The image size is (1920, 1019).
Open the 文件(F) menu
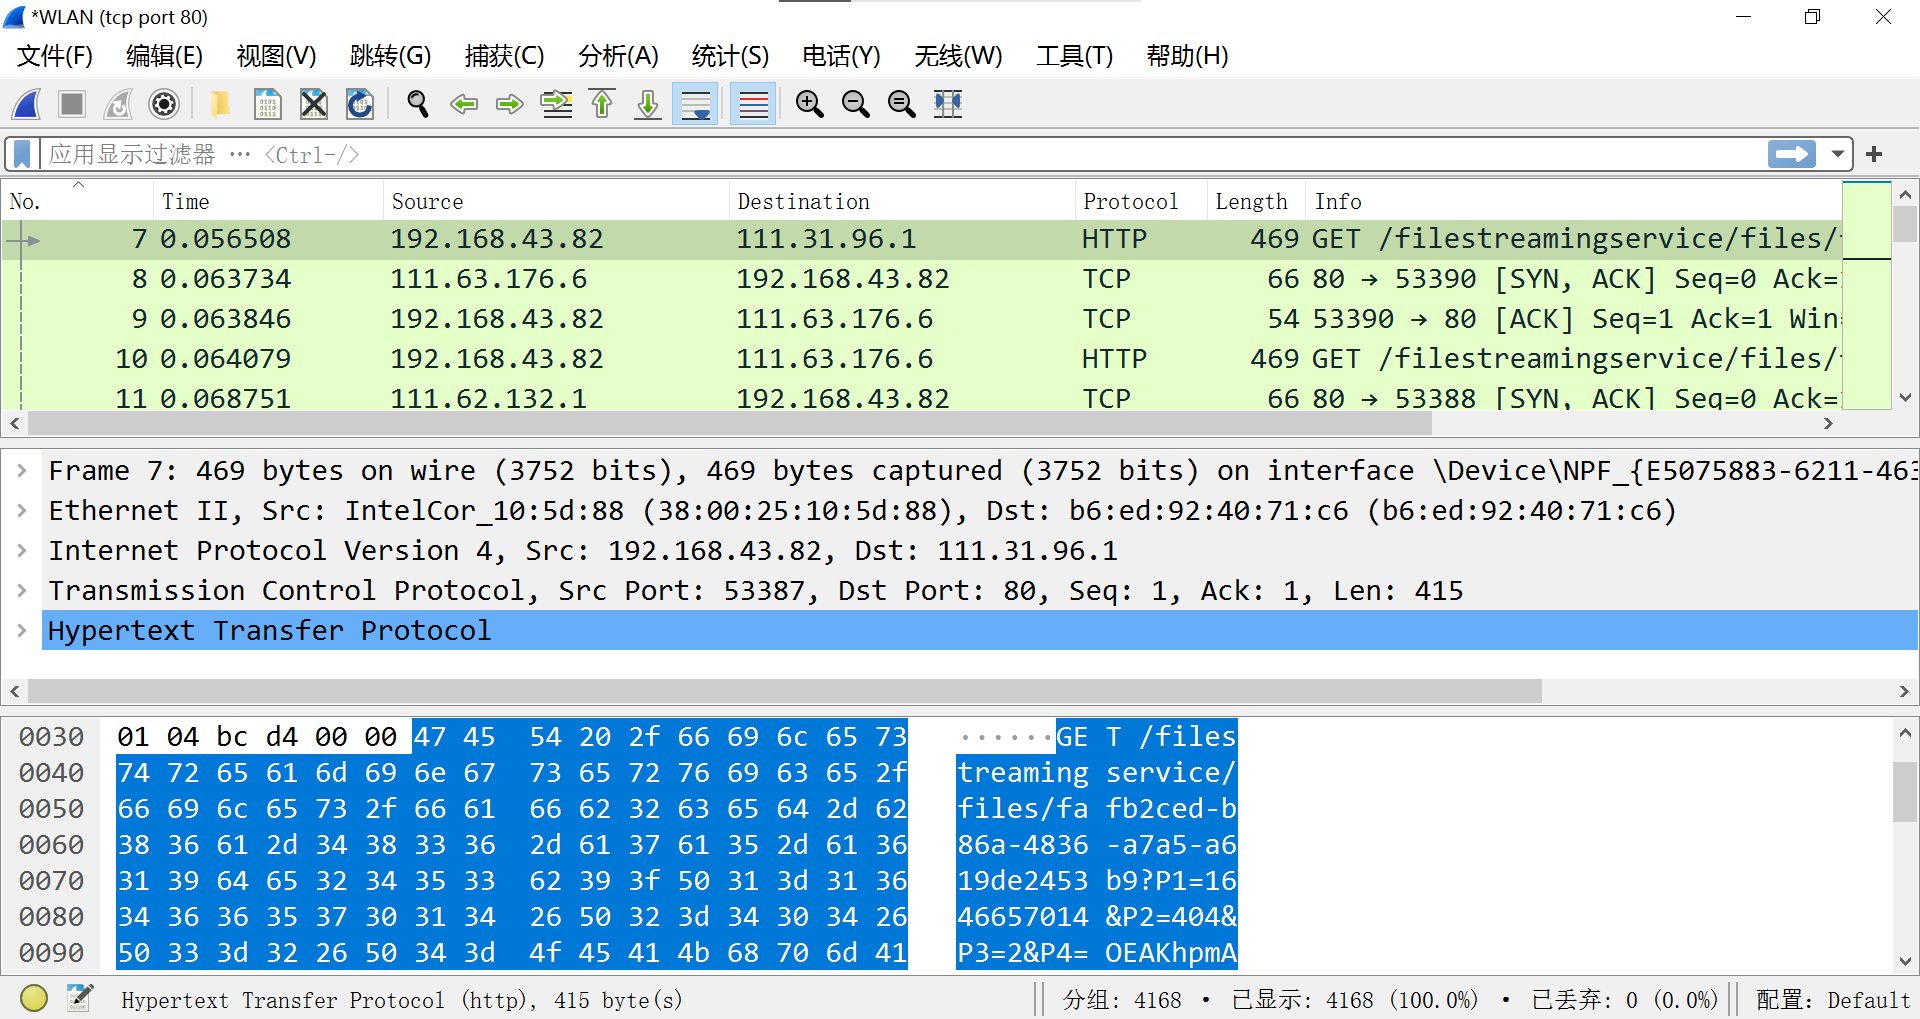click(55, 56)
